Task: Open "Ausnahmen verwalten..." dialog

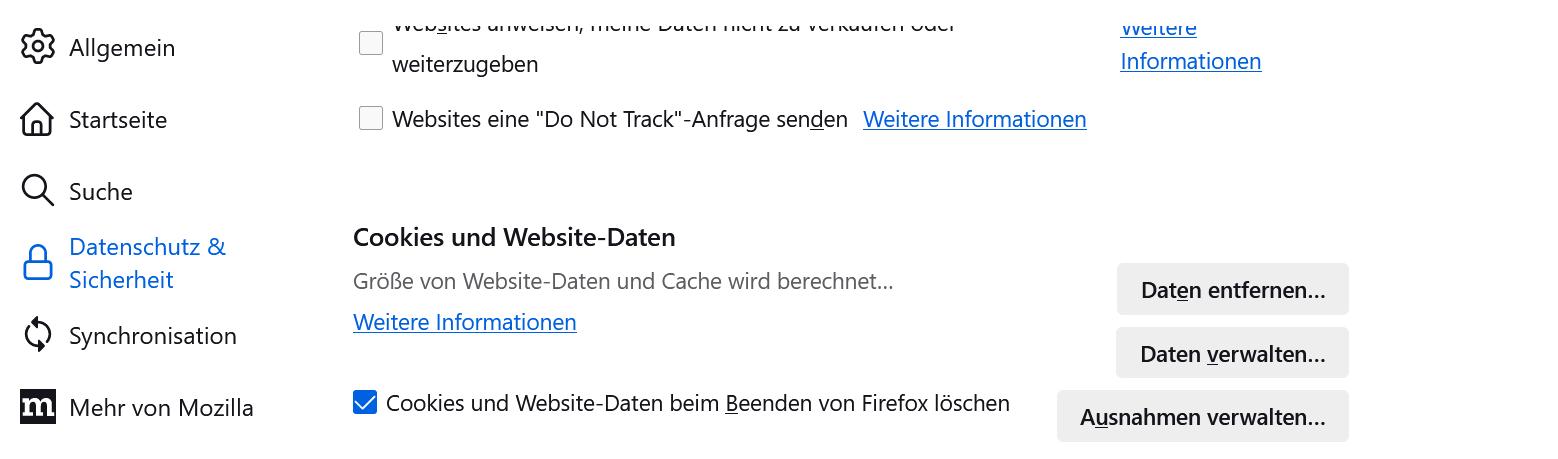Action: (1202, 416)
